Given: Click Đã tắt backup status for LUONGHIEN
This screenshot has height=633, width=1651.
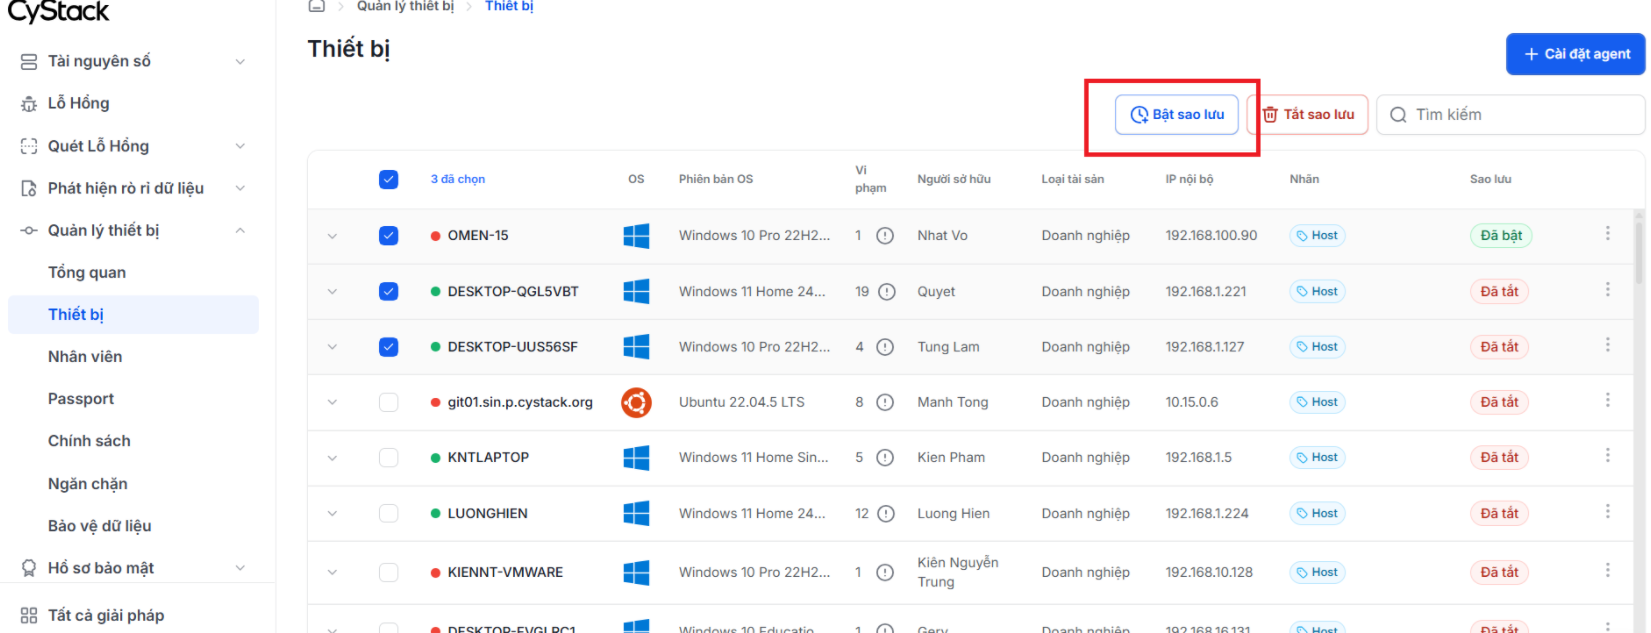Looking at the screenshot, I should (x=1500, y=513).
